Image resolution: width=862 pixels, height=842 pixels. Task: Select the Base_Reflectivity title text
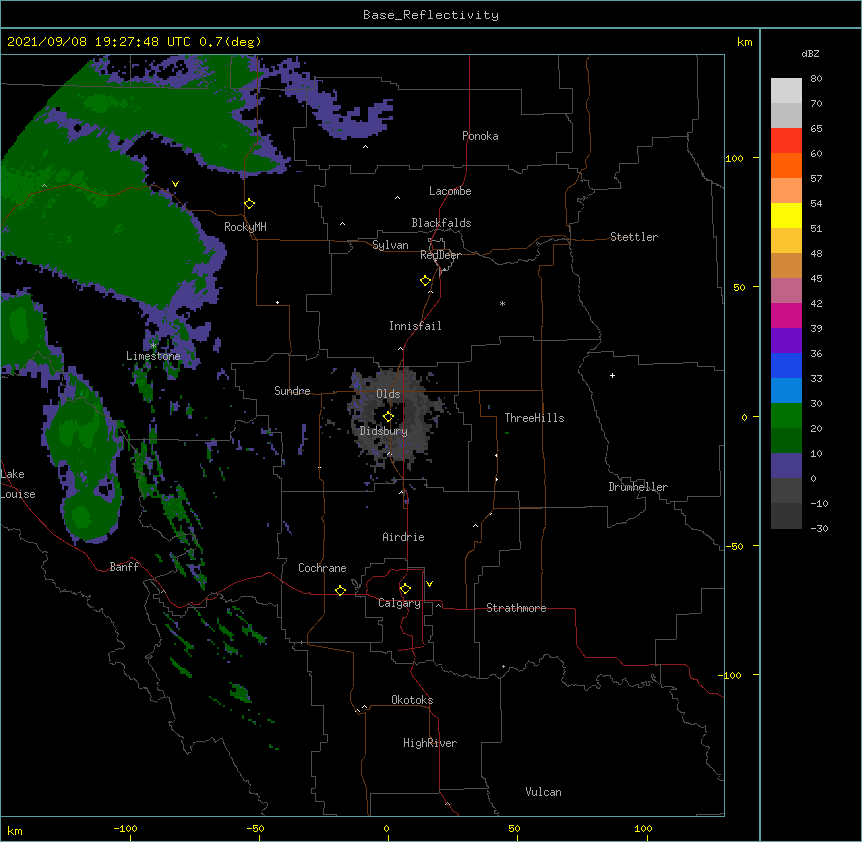point(431,15)
